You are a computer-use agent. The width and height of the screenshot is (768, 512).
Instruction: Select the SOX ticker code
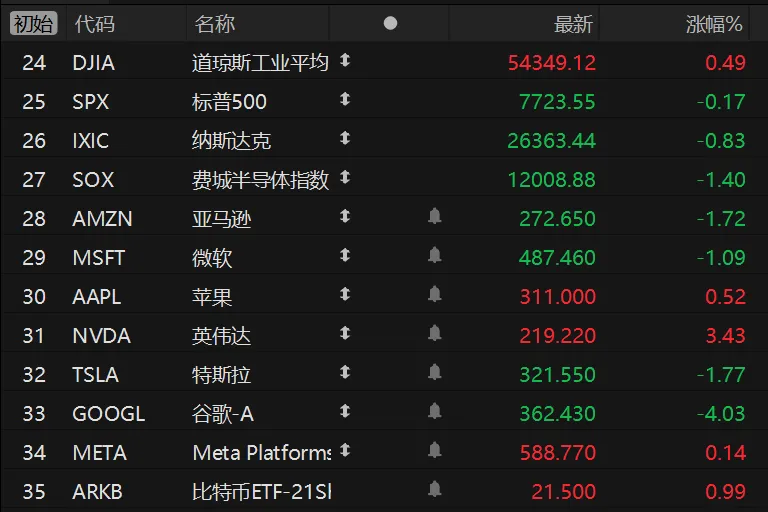click(x=93, y=180)
